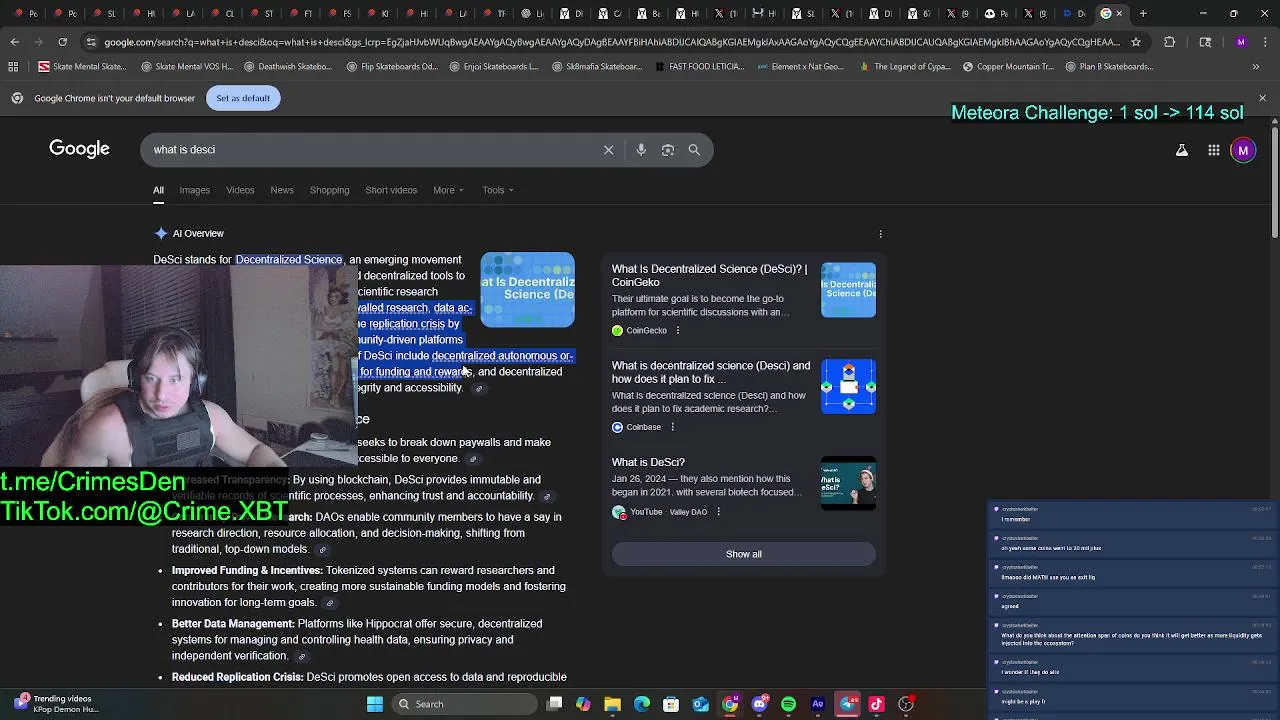1280x720 pixels.
Task: Open the CoinGecko What Is Decentralized Science link
Action: coord(709,276)
